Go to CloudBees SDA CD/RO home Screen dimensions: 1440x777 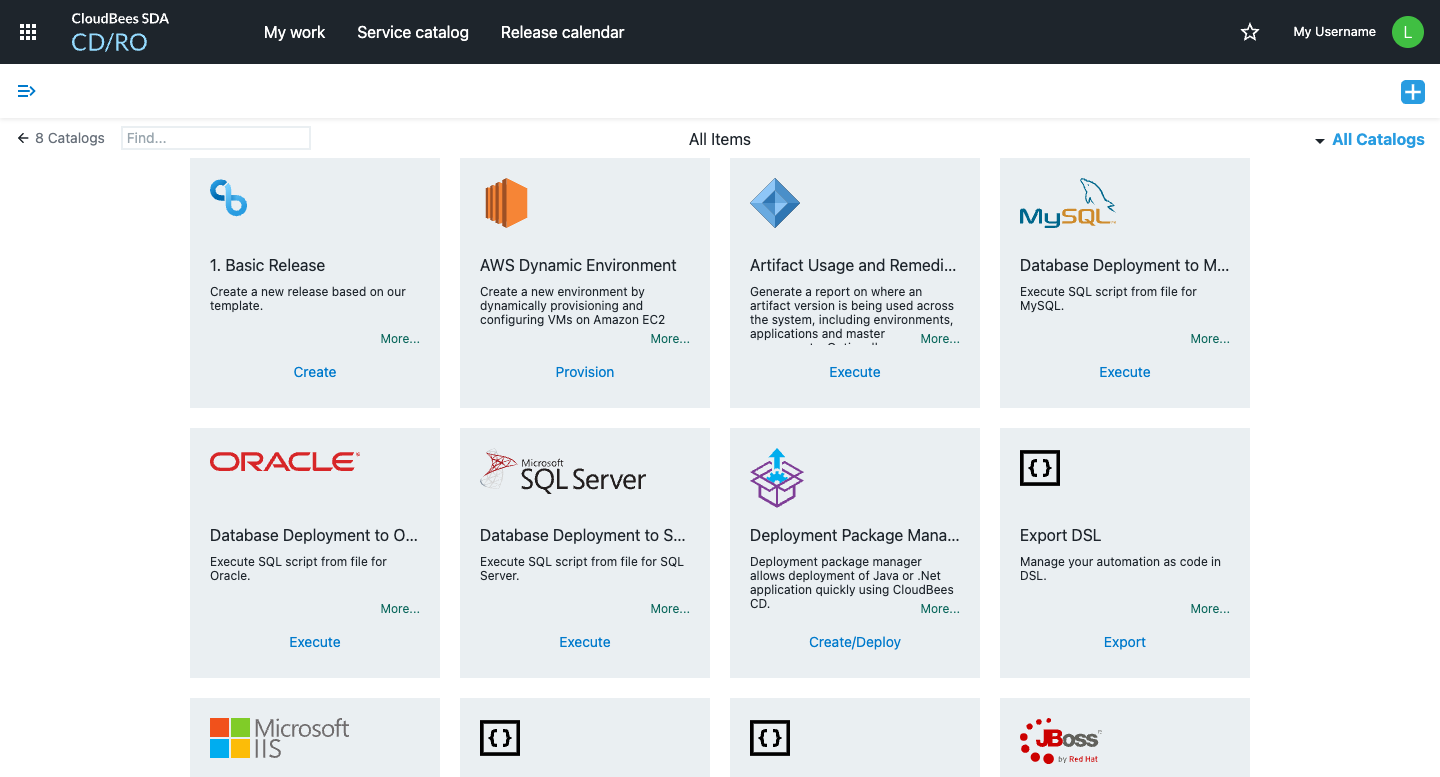pos(120,34)
